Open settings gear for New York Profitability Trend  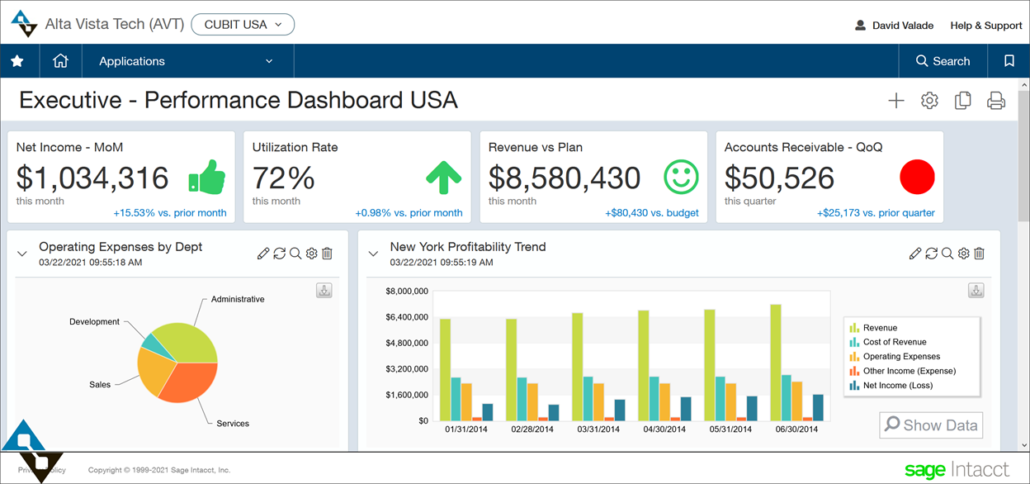tap(963, 253)
